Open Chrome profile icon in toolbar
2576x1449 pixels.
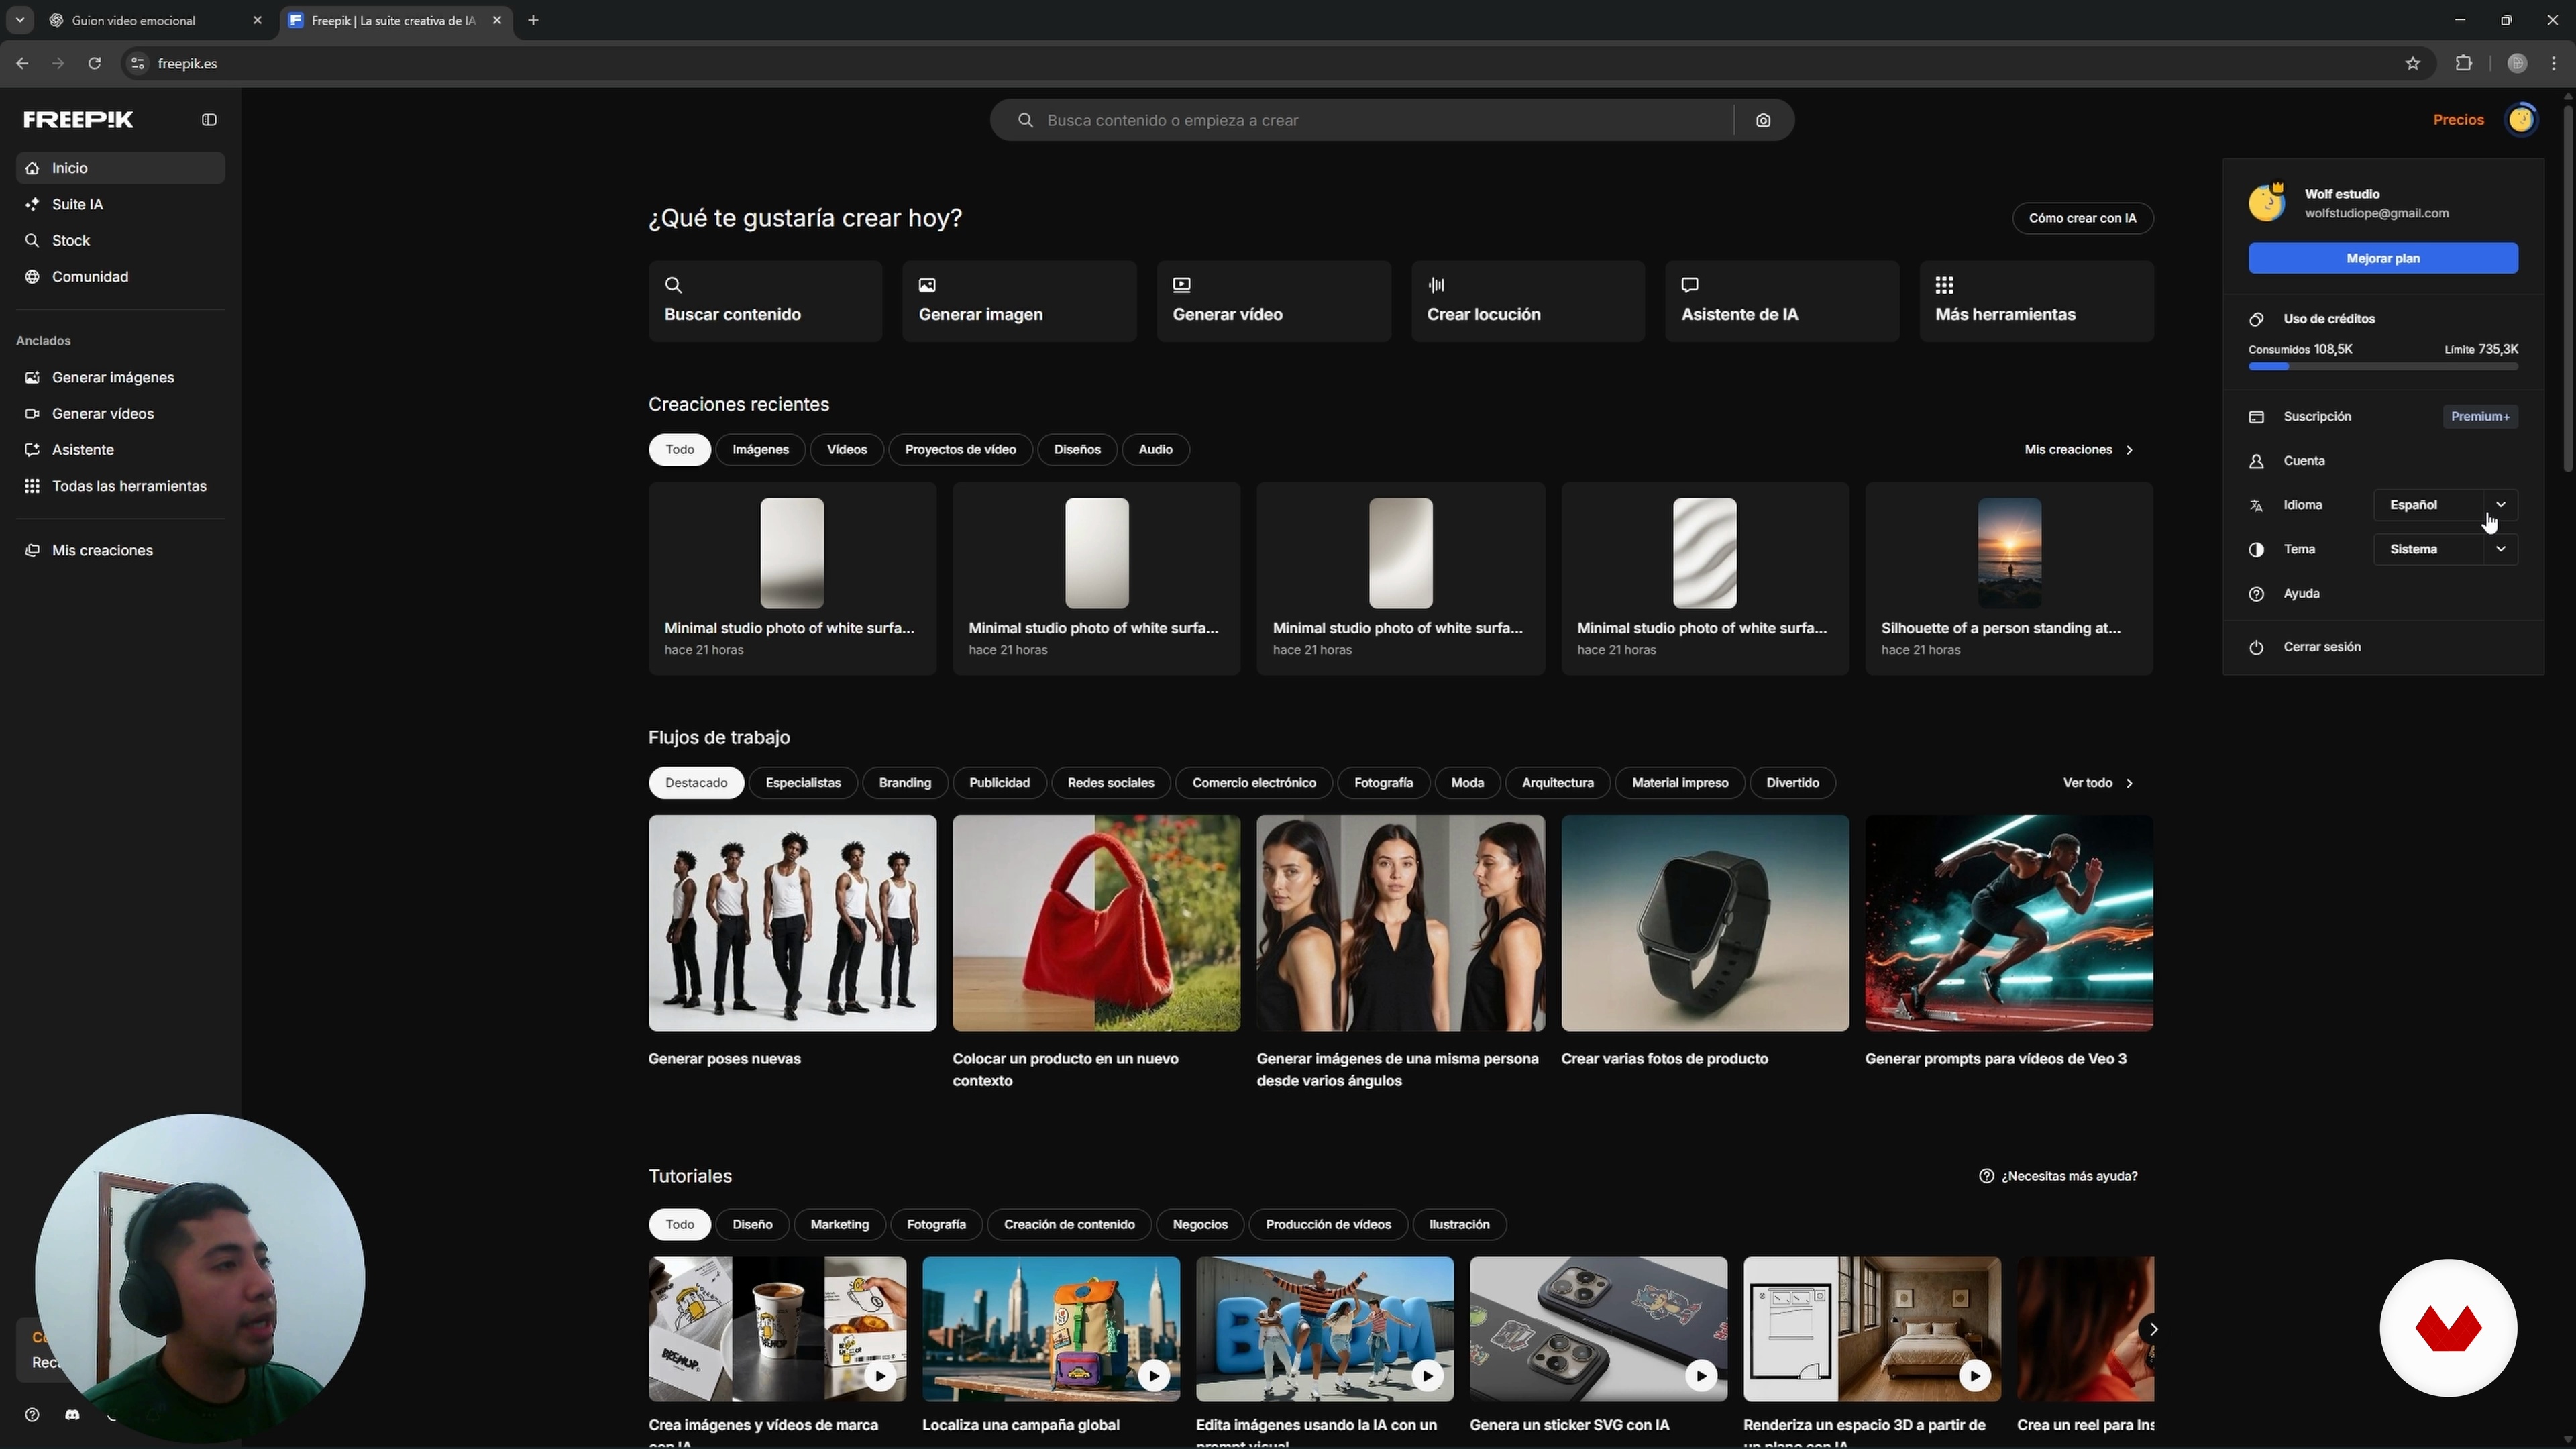[2517, 63]
